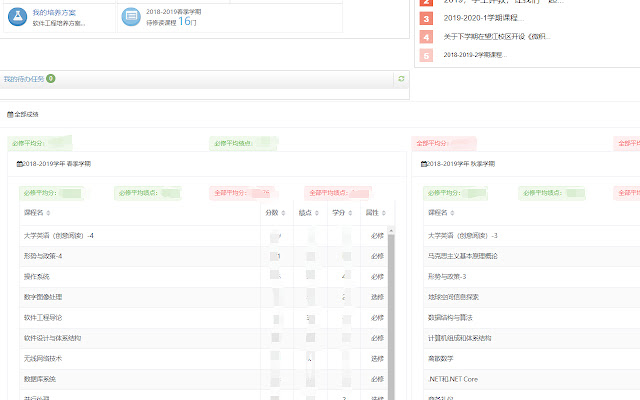The image size is (640, 400).
Task: Open the 我的培养方案 link
Action: point(54,13)
